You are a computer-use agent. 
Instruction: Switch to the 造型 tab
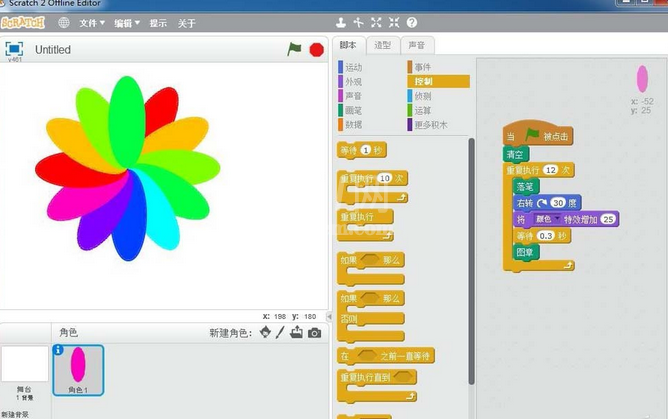coord(383,45)
